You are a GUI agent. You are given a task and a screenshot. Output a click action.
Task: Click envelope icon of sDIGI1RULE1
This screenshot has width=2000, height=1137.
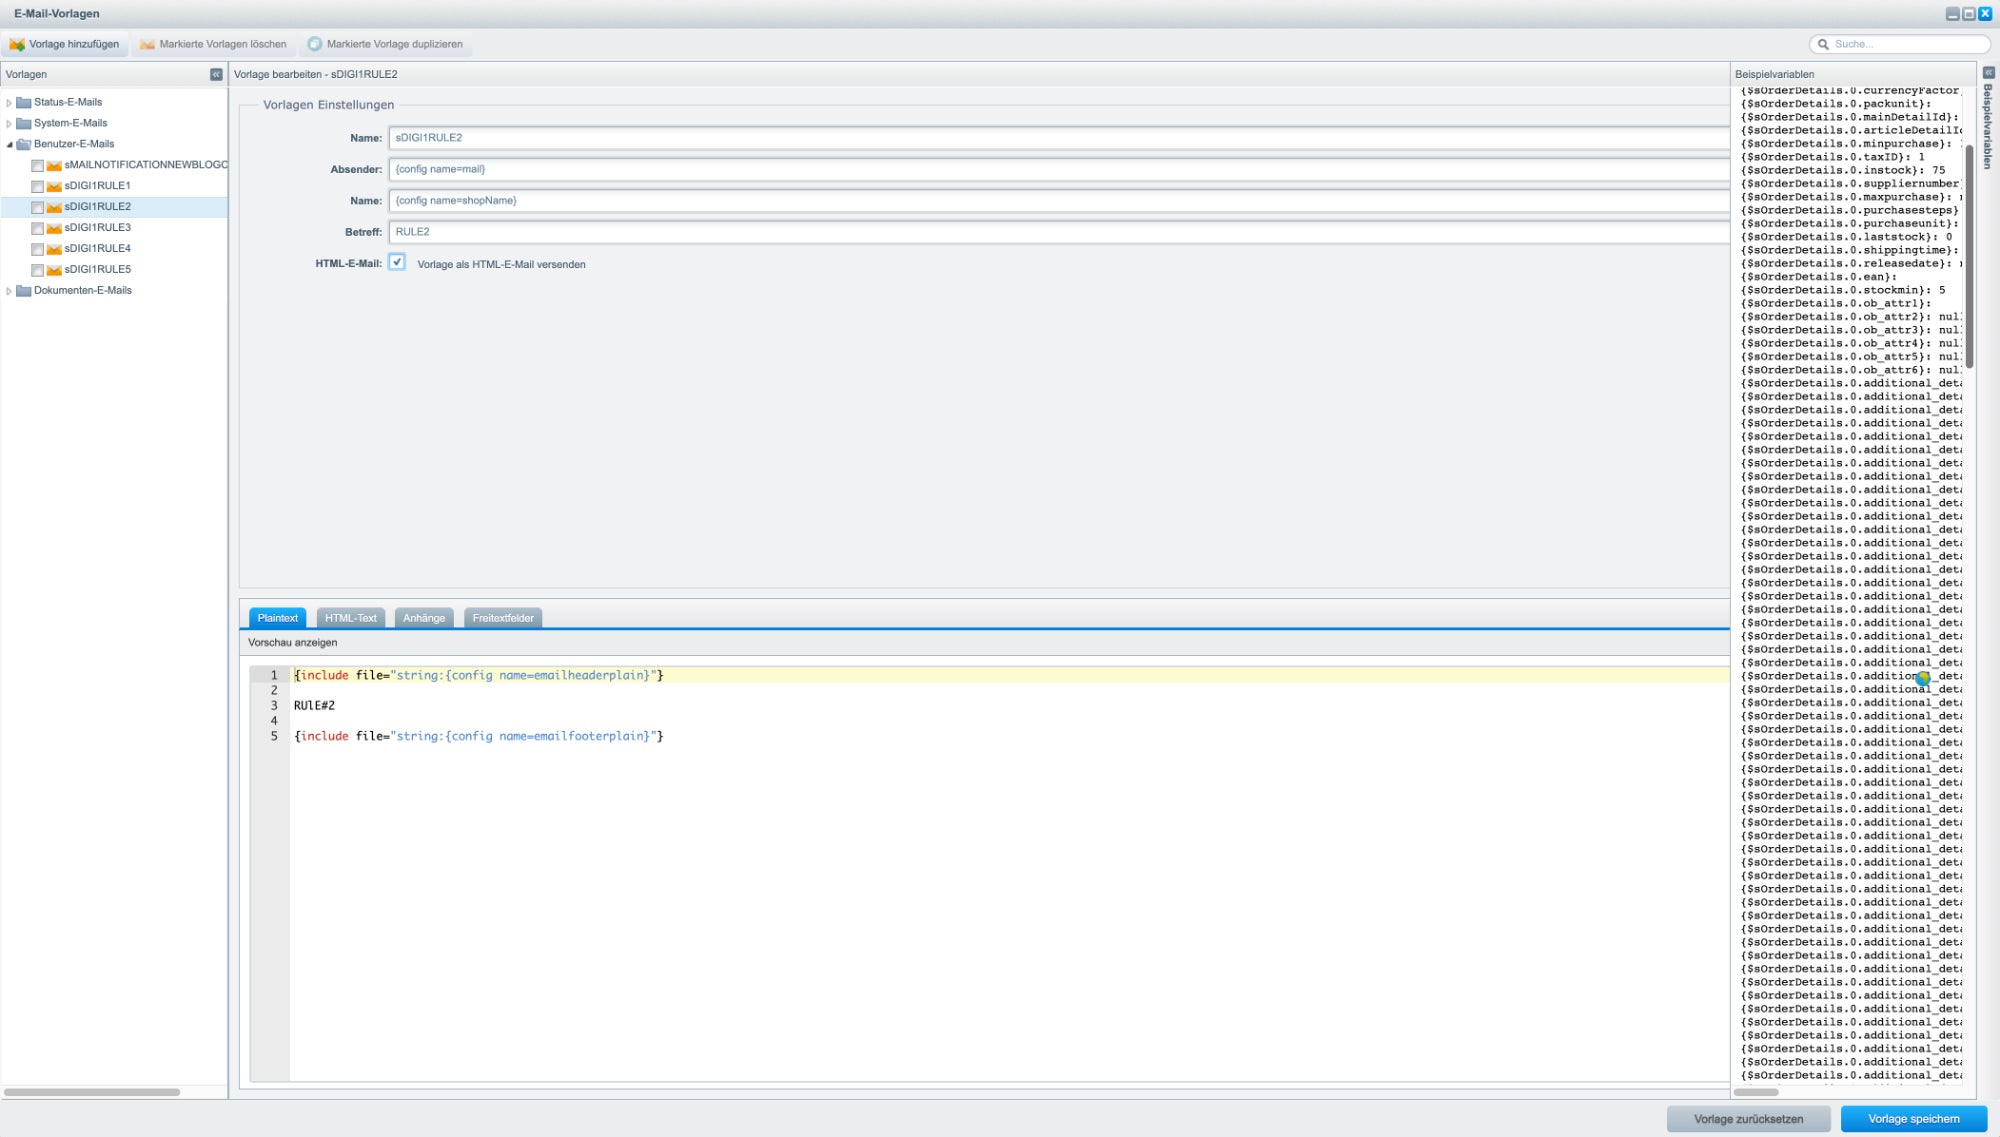[54, 186]
